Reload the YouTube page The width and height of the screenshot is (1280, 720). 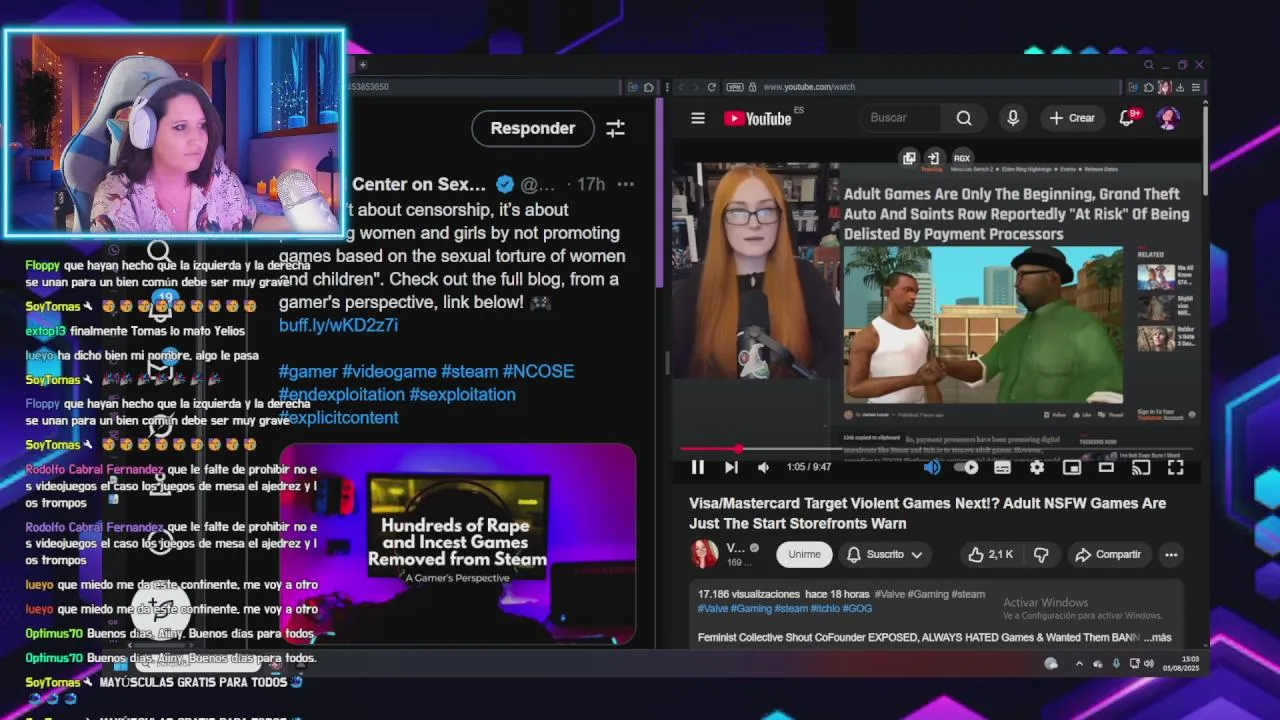coord(711,87)
